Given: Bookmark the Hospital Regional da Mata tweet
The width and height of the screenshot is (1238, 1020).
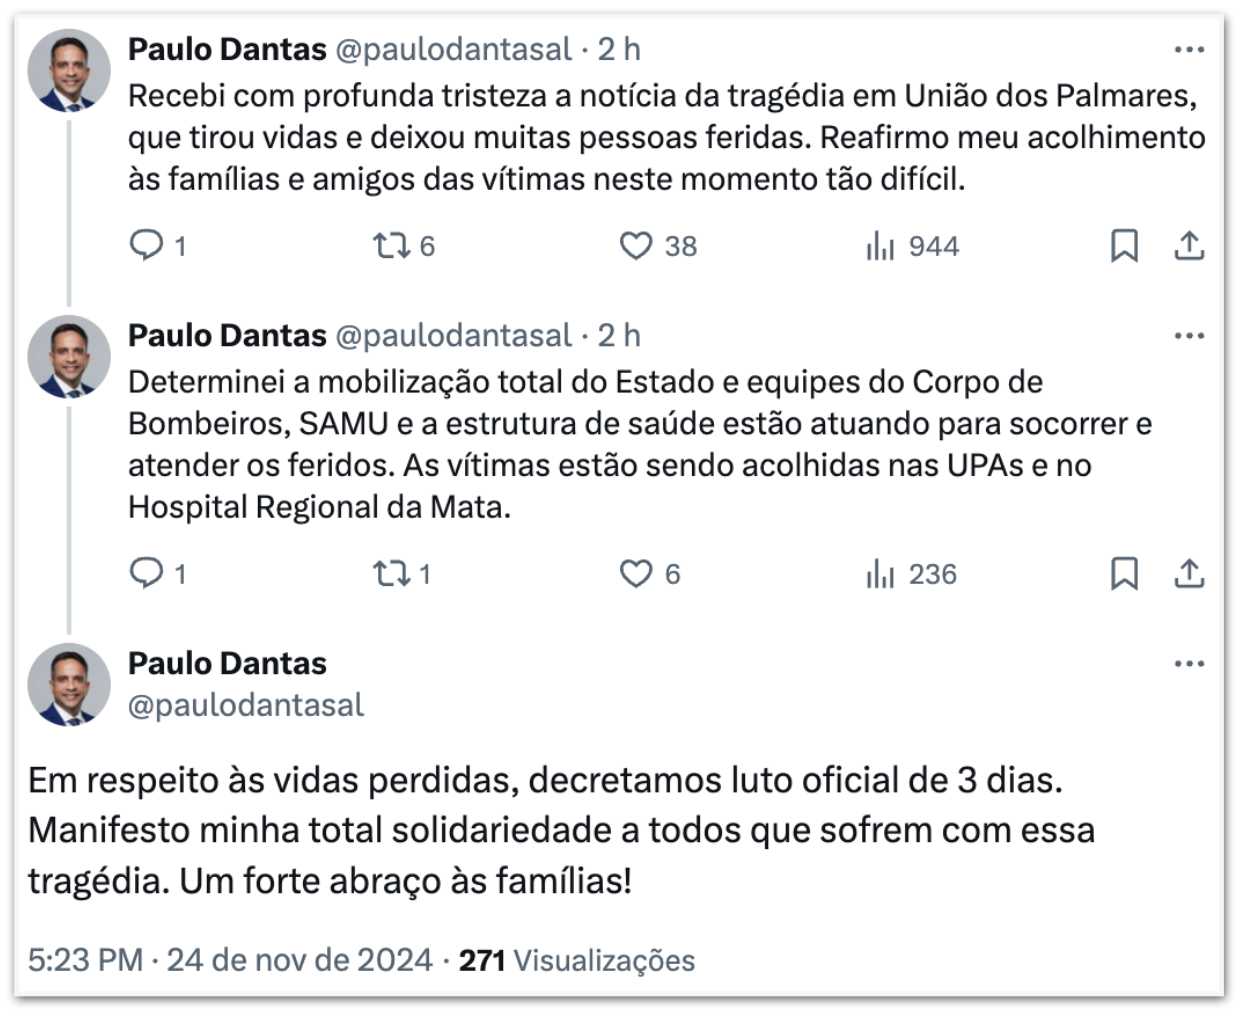Looking at the screenshot, I should (x=1124, y=573).
